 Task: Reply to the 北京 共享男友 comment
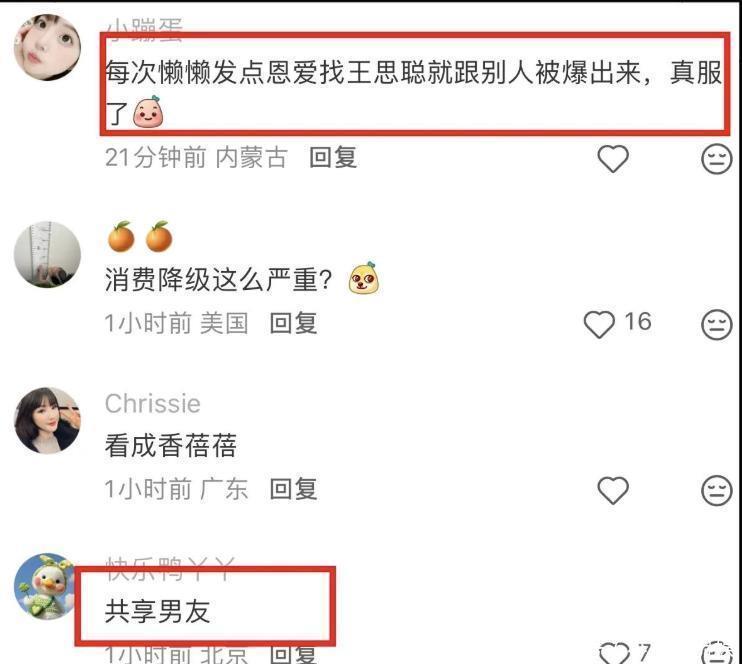click(x=293, y=655)
